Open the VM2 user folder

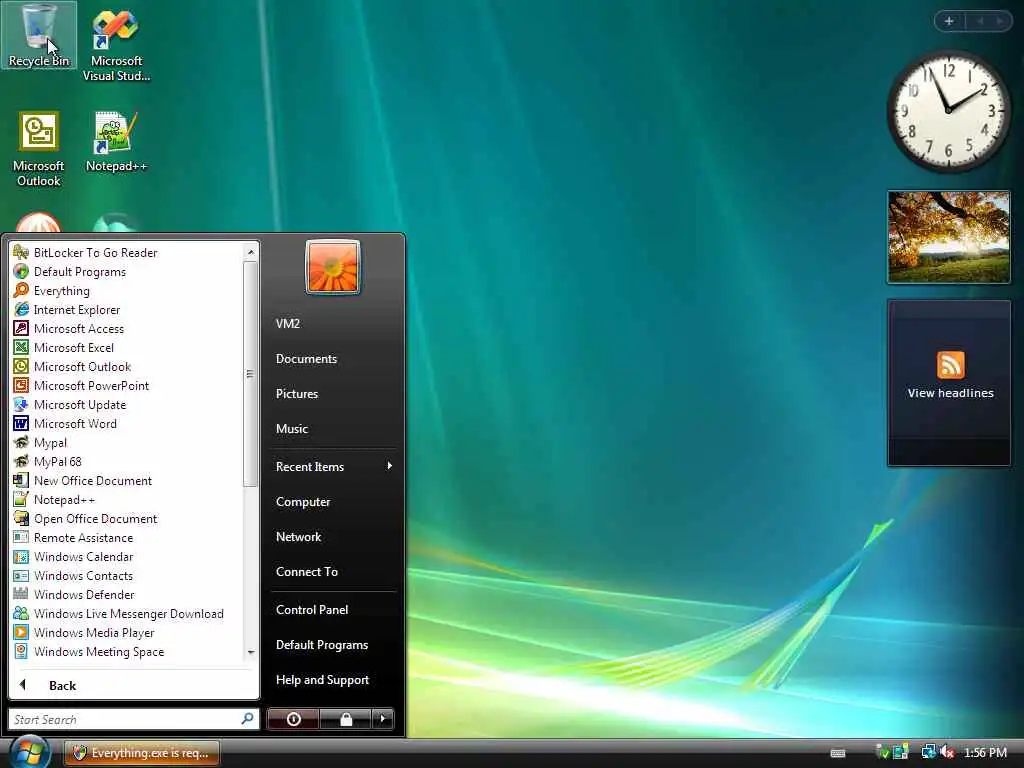(288, 323)
